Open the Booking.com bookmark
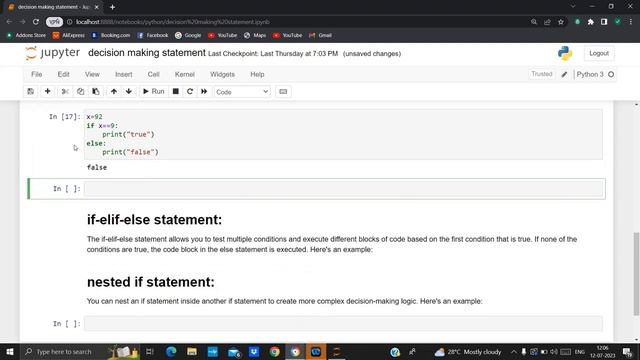This screenshot has width=640, height=360. 111,36
